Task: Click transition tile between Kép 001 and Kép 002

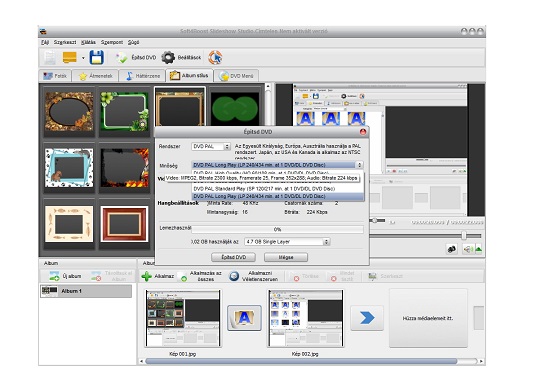Action: coord(244,318)
